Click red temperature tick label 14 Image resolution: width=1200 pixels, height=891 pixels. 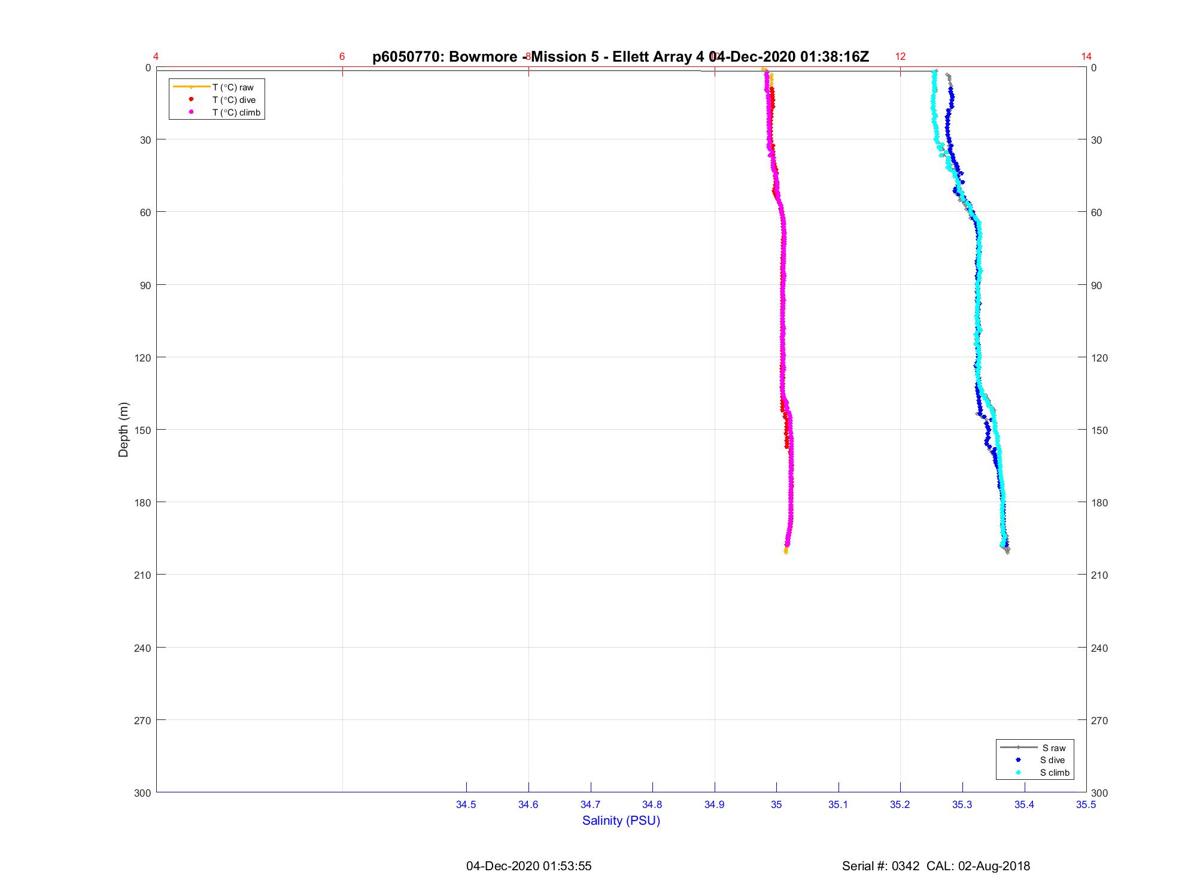[x=1086, y=57]
